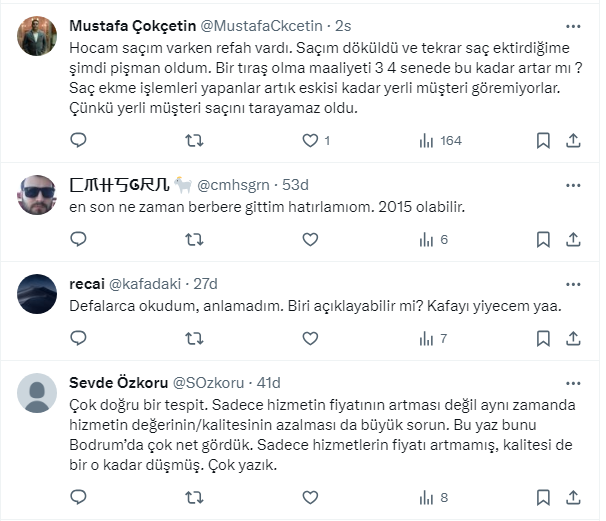
Task: Bookmark recai's tweet
Action: coord(543,339)
